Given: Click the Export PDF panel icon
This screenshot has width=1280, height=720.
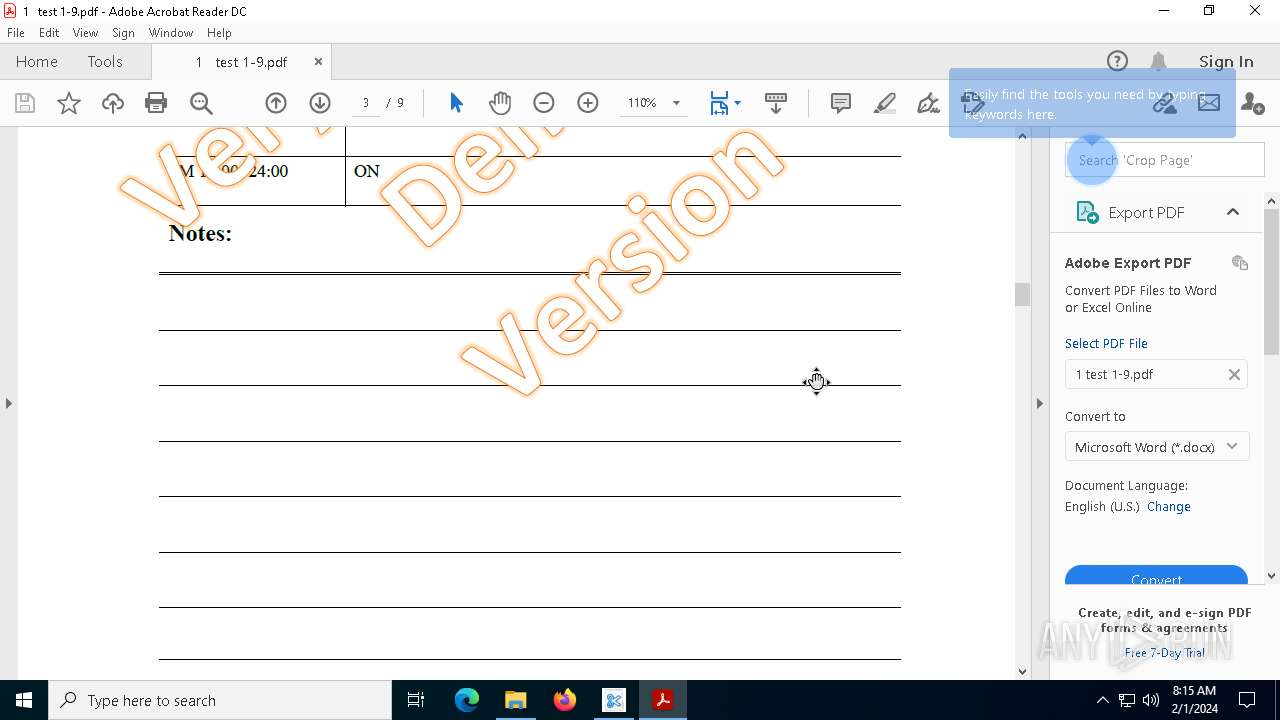Looking at the screenshot, I should pos(1087,212).
